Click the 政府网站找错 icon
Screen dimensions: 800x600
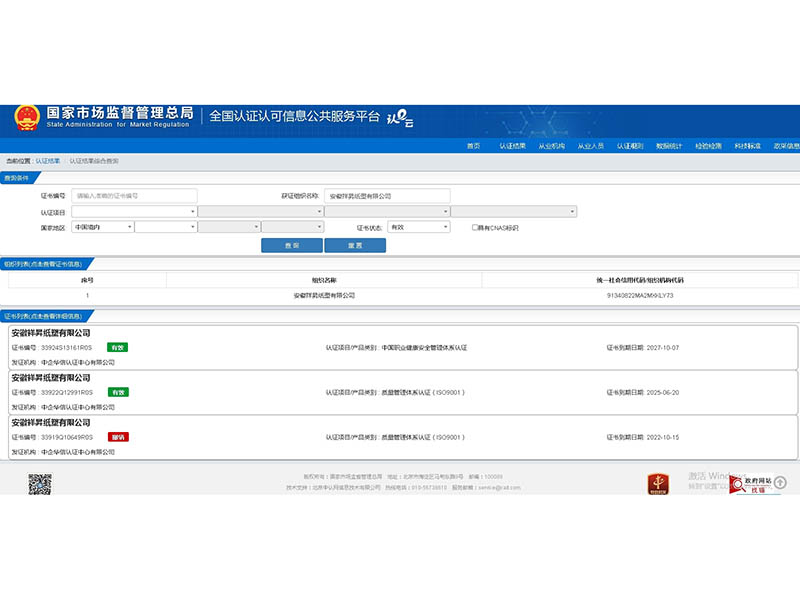750,484
